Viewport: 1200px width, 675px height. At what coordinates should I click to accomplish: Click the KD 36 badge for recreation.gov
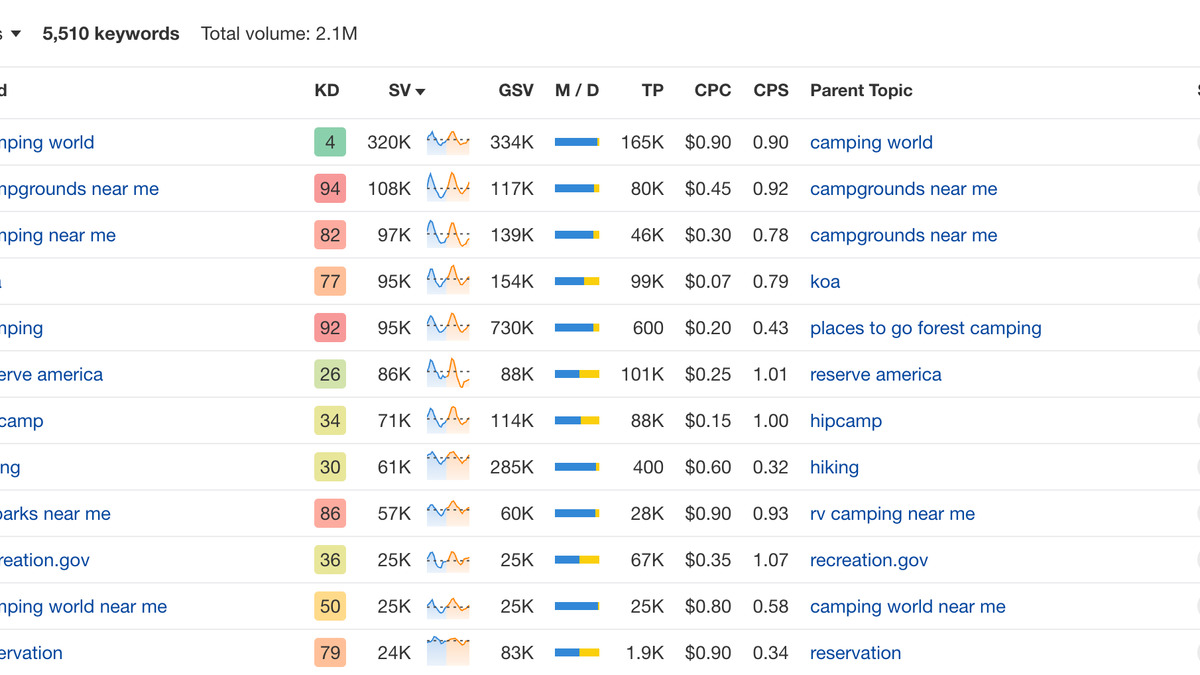pyautogui.click(x=330, y=559)
